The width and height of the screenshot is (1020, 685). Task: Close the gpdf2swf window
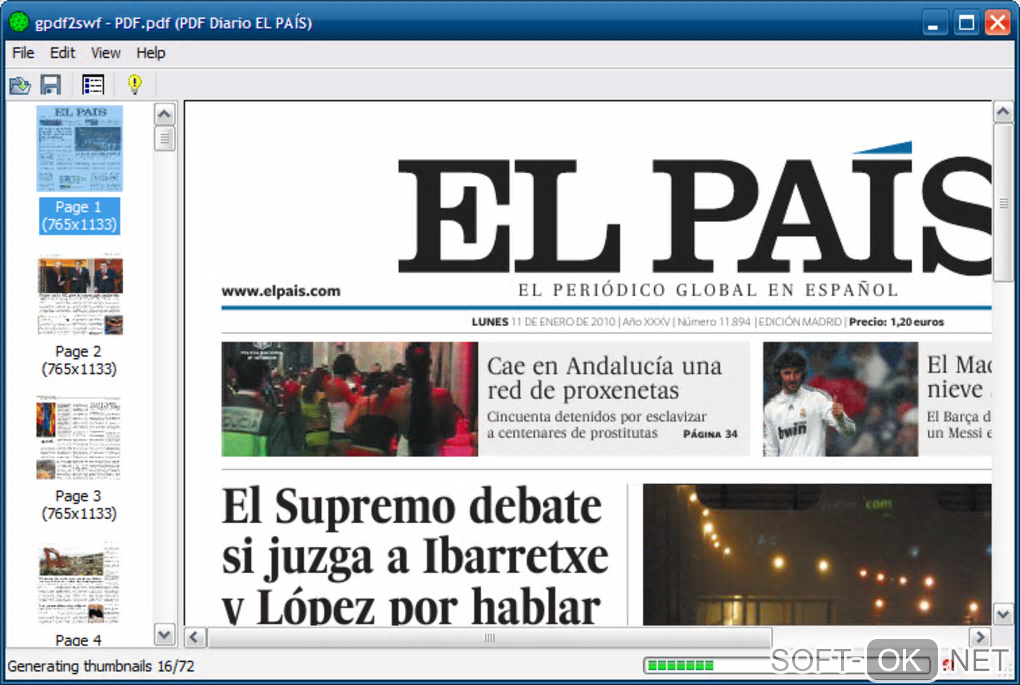997,23
